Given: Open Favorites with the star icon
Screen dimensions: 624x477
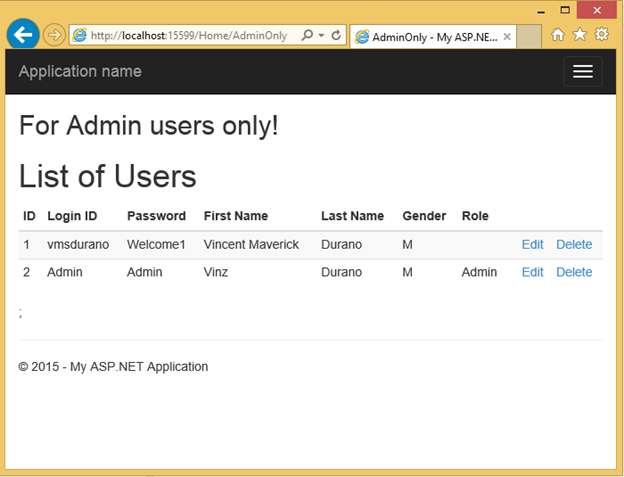Looking at the screenshot, I should [579, 35].
